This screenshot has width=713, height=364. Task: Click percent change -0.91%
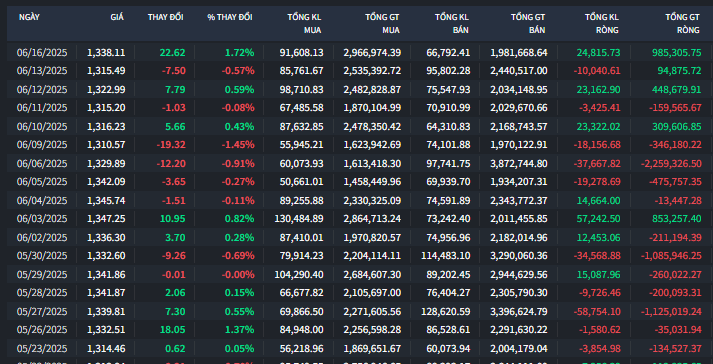[x=238, y=163]
